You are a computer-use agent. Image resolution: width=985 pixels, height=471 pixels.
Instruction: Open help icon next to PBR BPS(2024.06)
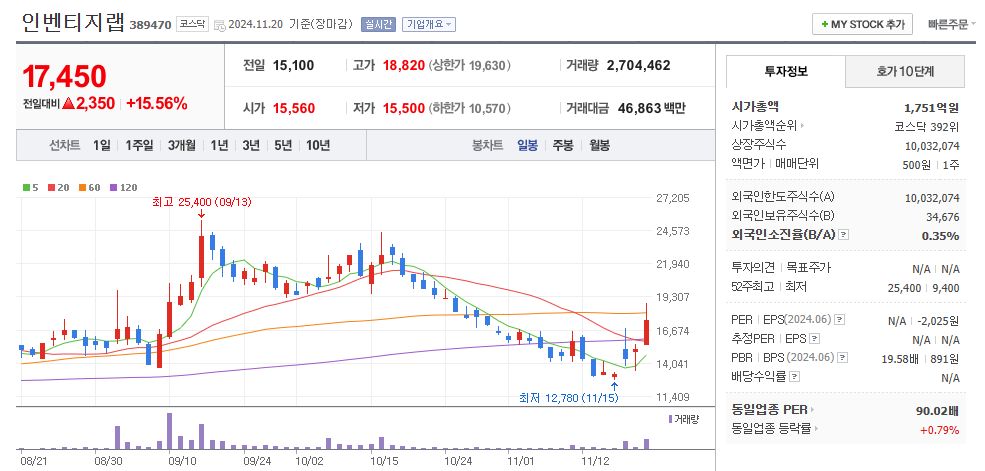pyautogui.click(x=842, y=357)
